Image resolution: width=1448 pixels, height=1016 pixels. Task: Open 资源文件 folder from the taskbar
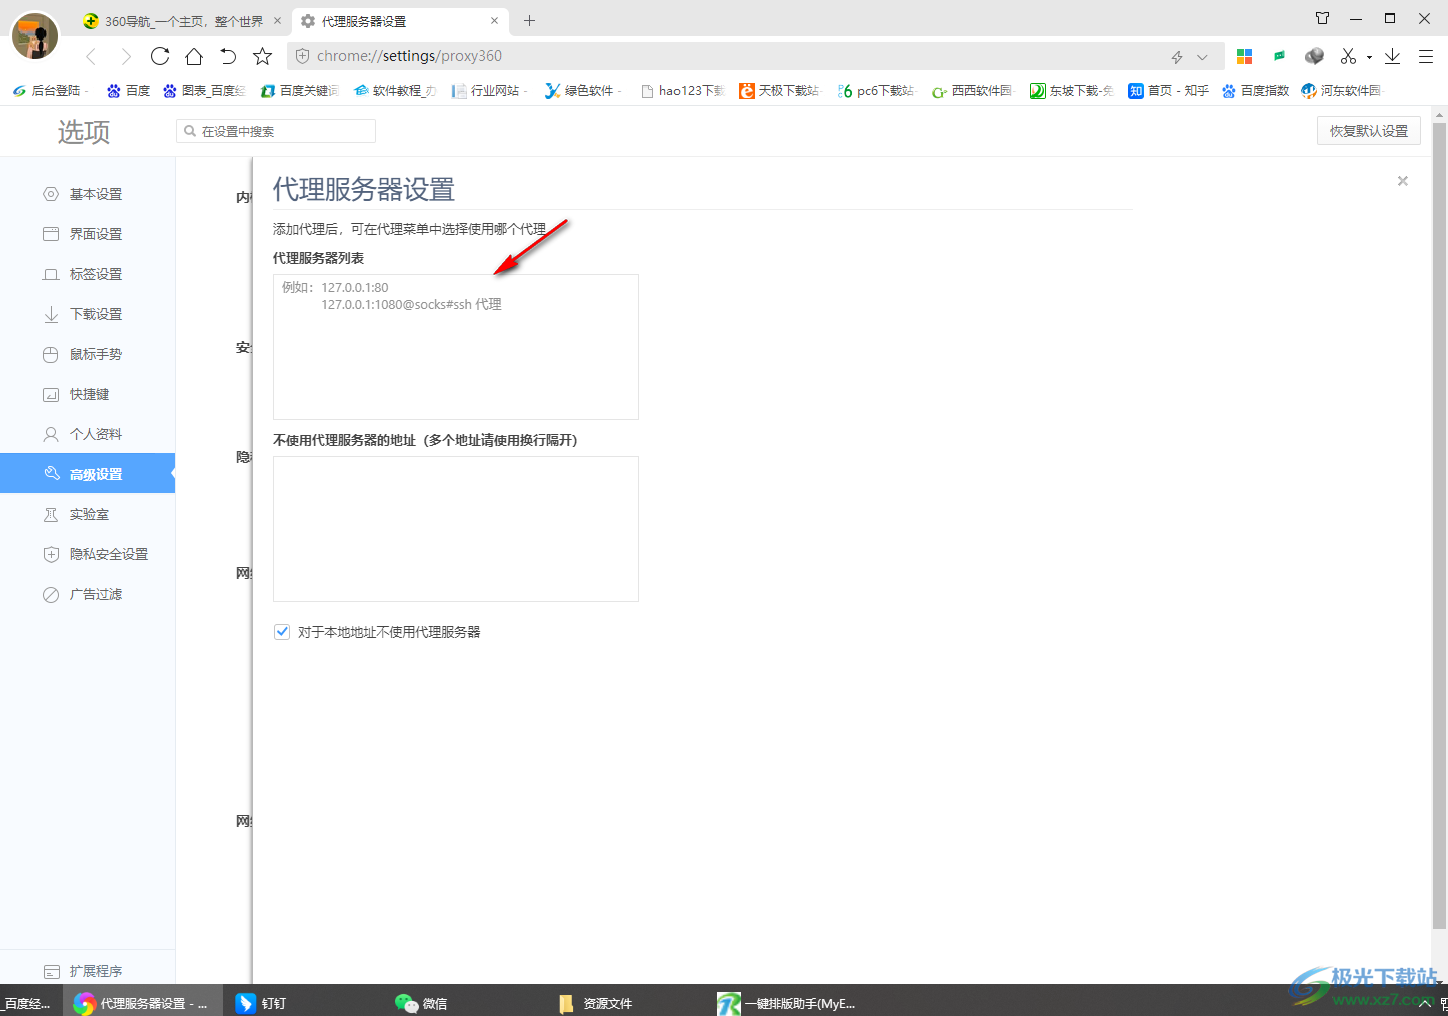[x=596, y=1003]
